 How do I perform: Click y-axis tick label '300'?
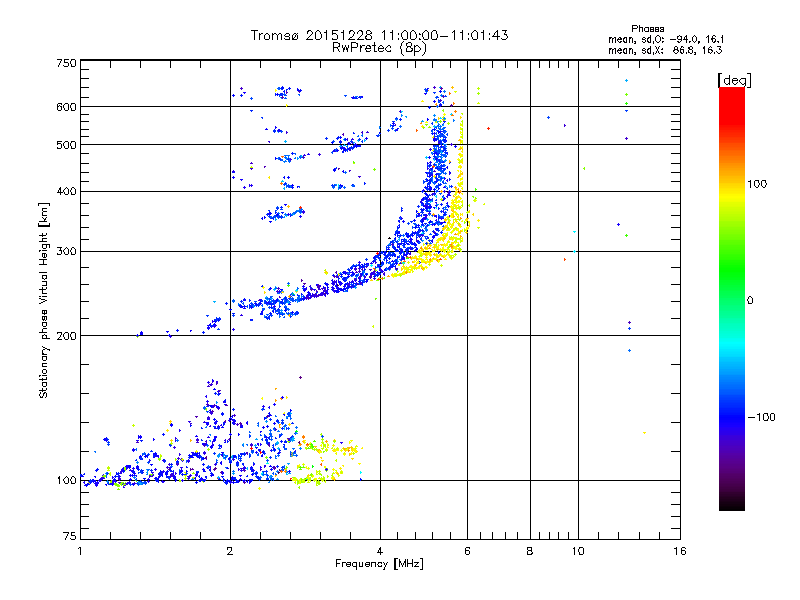66,251
